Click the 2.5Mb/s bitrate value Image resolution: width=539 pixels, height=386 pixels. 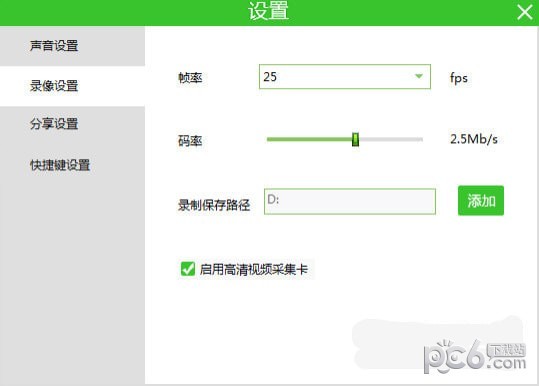[474, 139]
